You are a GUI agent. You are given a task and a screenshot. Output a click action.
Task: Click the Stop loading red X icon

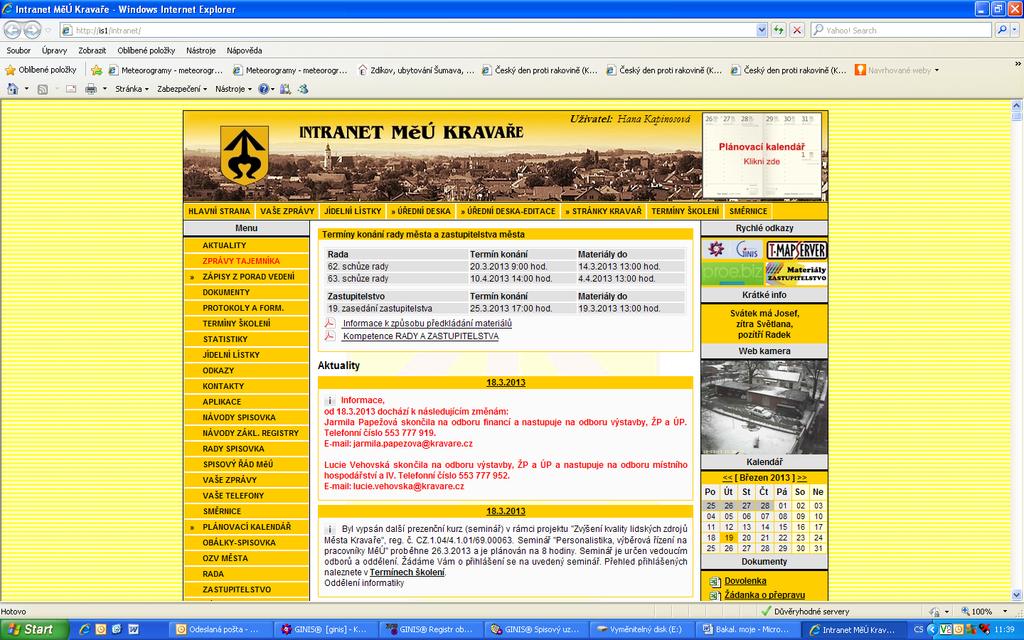(x=797, y=30)
